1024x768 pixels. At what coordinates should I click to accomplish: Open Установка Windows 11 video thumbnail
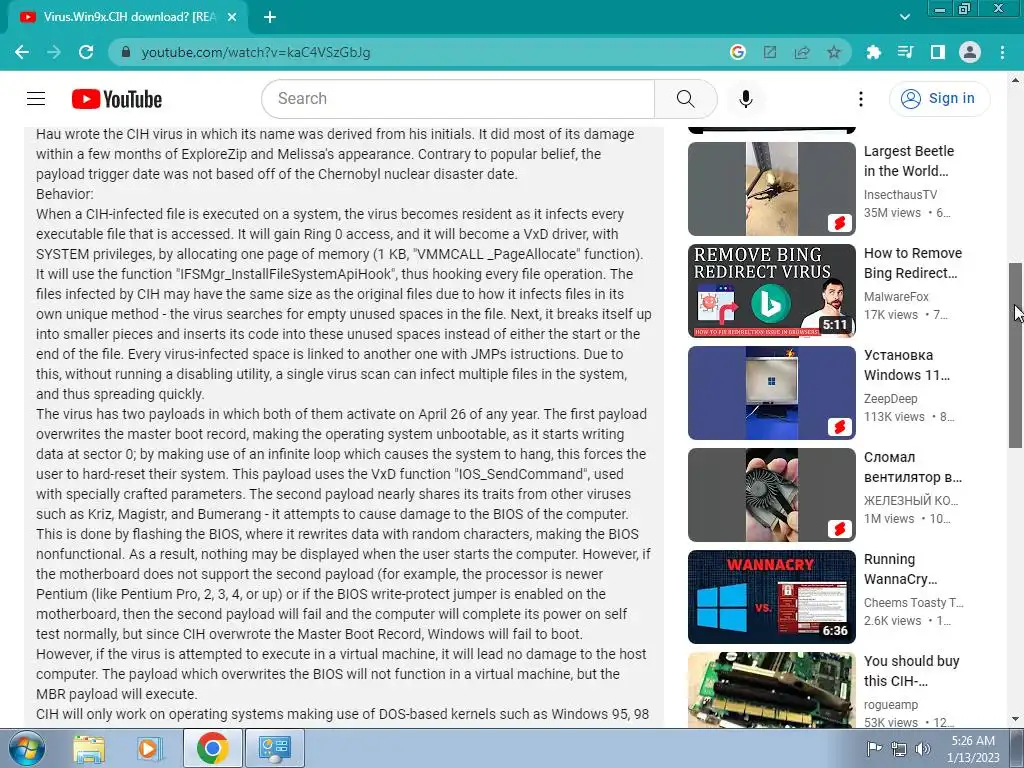(x=771, y=392)
